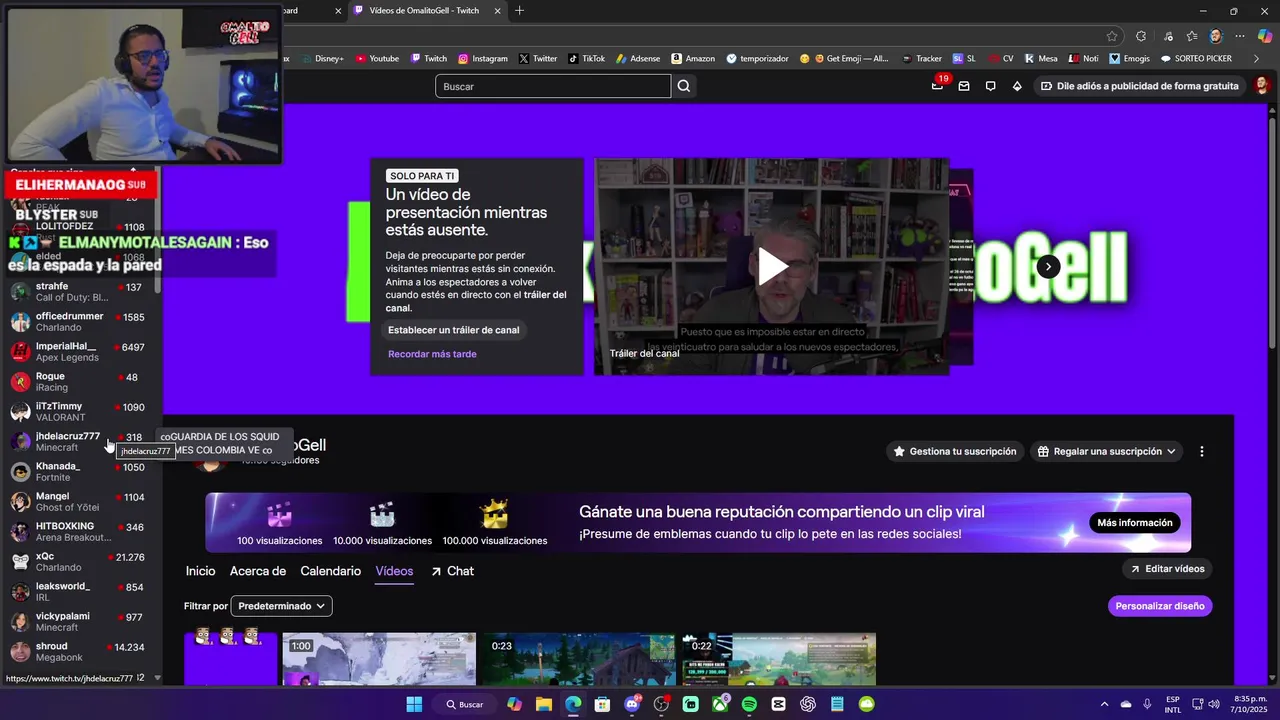Bookmark this page with the star icon
Viewport: 1280px width, 720px height.
tap(1112, 36)
